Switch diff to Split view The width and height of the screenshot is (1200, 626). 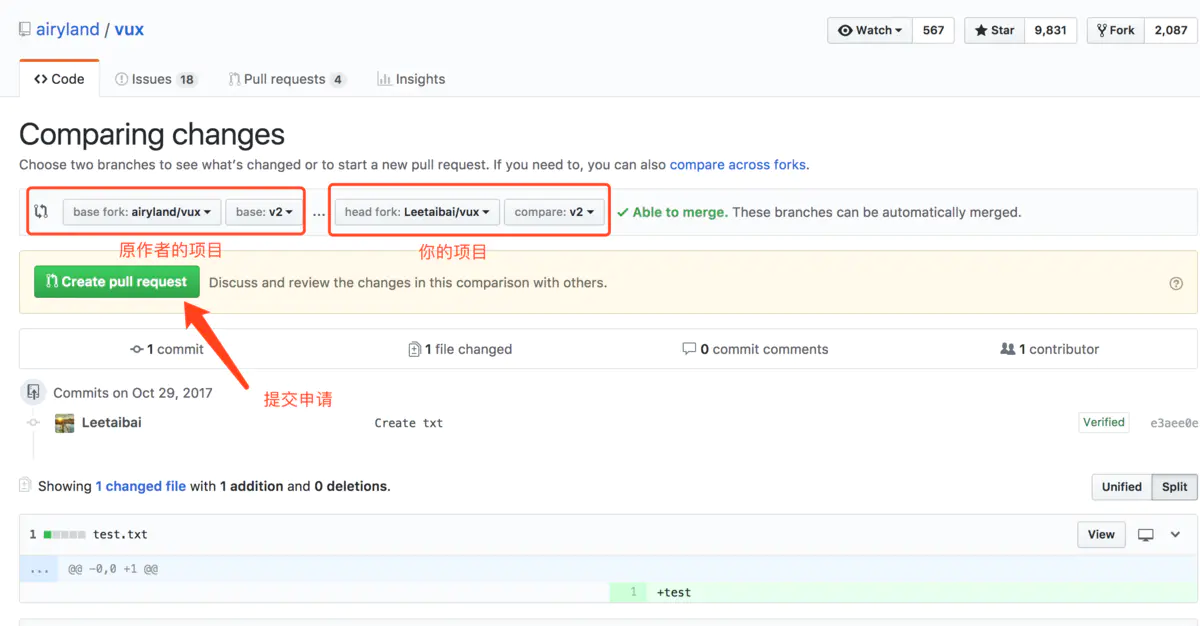point(1174,487)
